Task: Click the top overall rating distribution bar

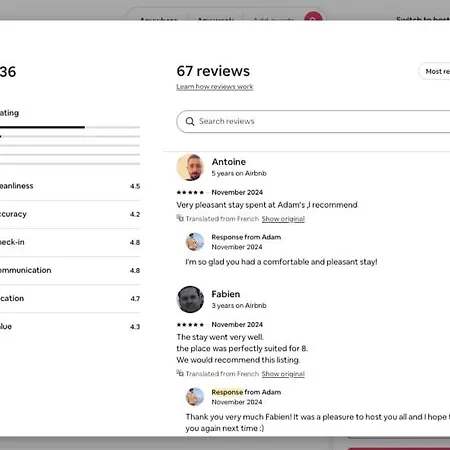Action: click(x=70, y=127)
